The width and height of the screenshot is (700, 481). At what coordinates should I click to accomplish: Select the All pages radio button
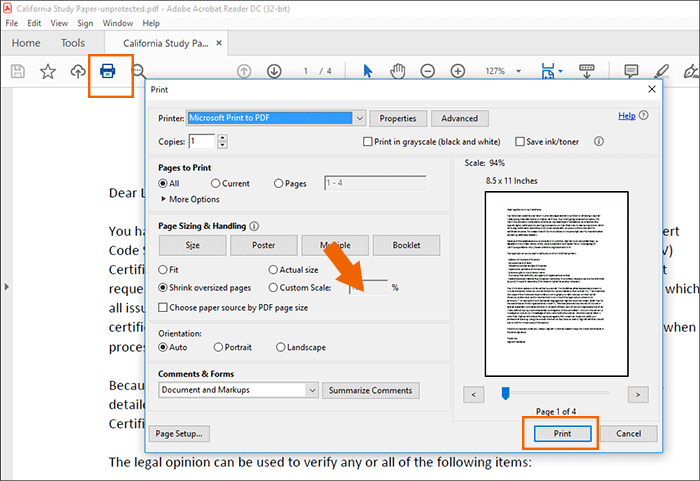pos(163,184)
